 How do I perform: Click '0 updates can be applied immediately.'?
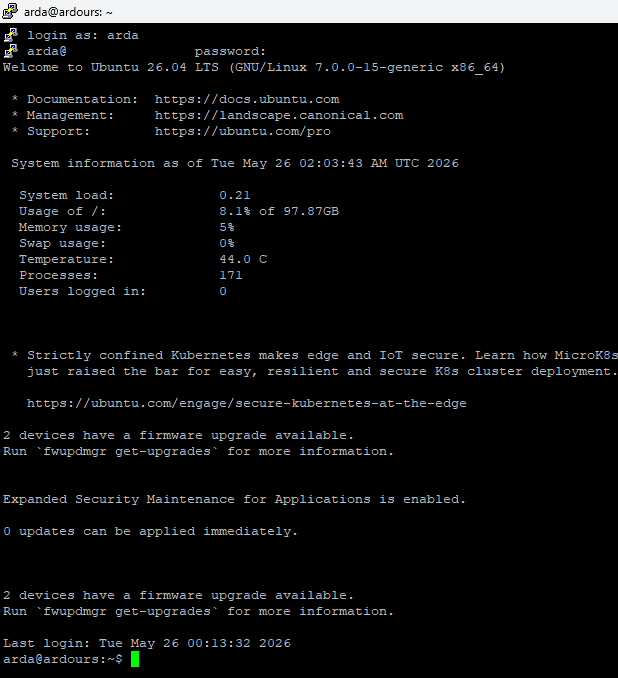pyautogui.click(x=150, y=531)
